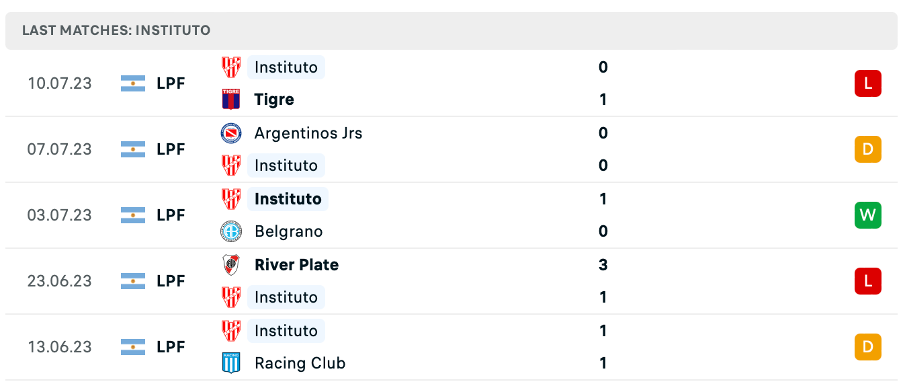This screenshot has height=386, width=904.
Task: Click the Argentinos Jrs club crest
Action: click(231, 133)
